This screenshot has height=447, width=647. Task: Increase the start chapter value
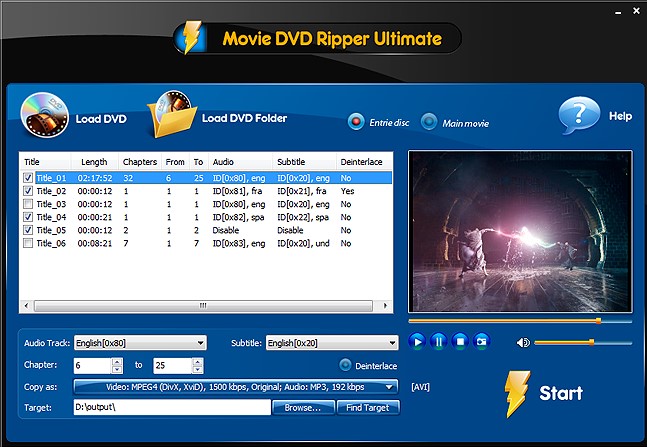pyautogui.click(x=117, y=362)
